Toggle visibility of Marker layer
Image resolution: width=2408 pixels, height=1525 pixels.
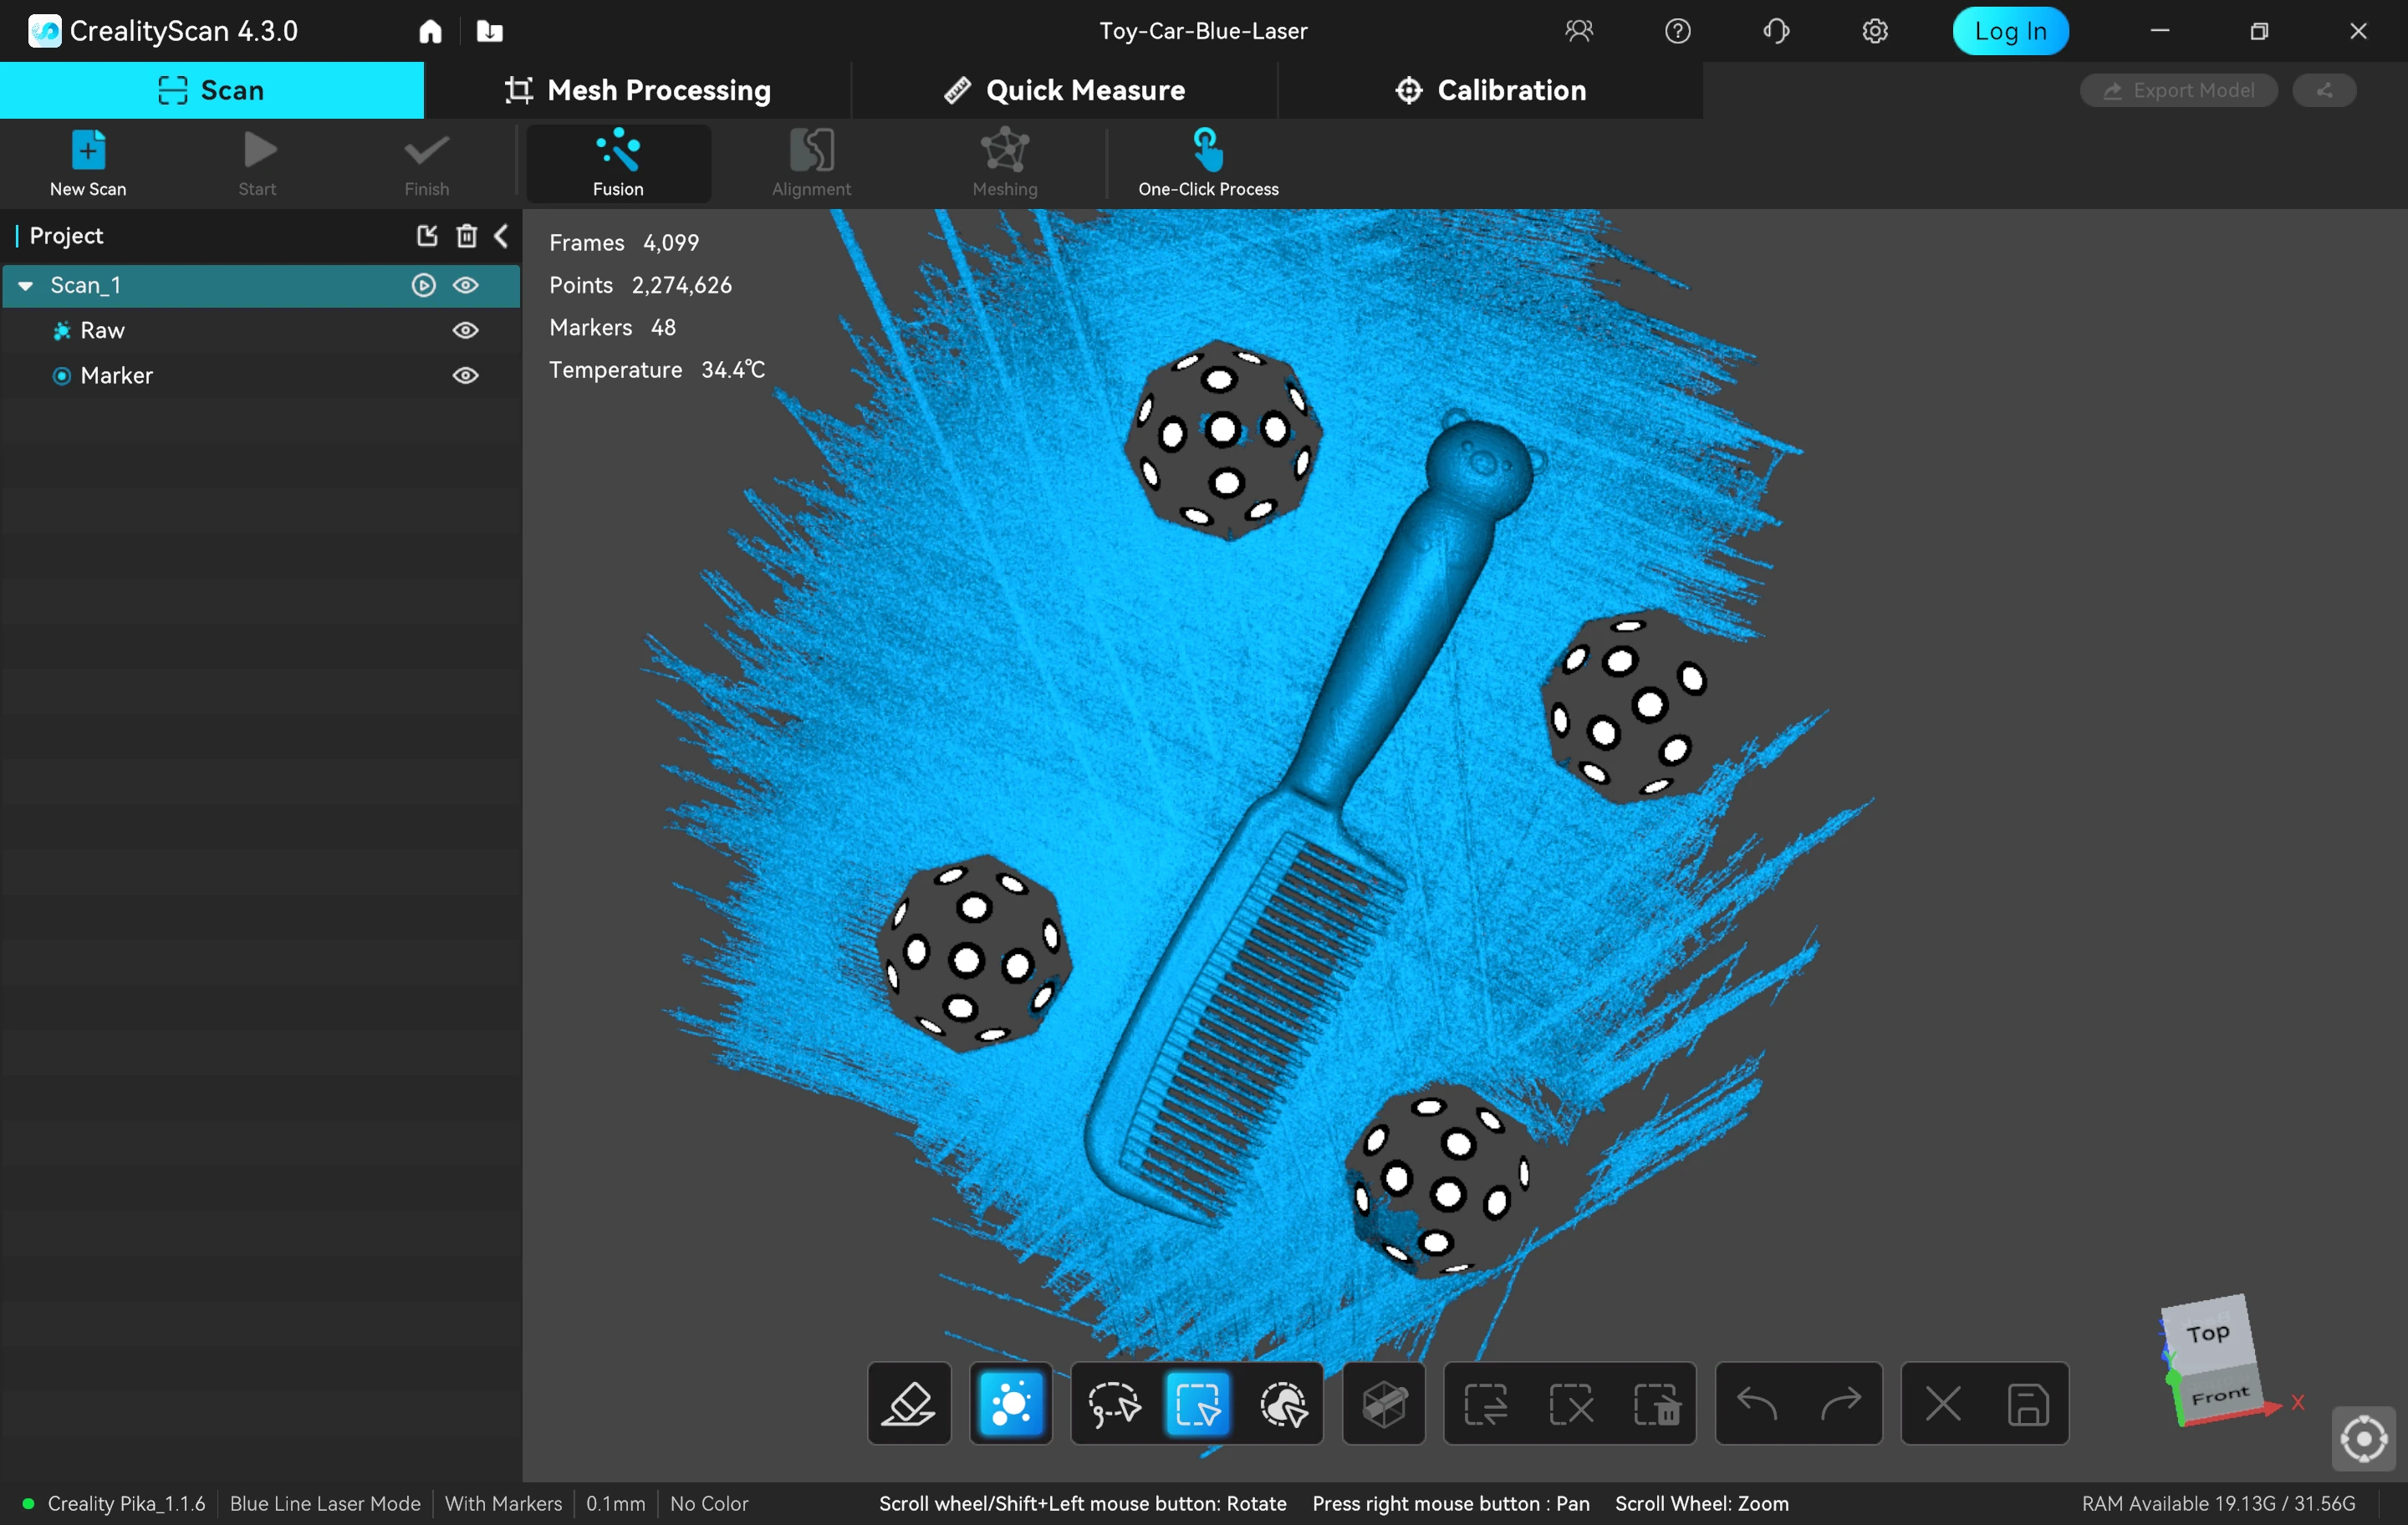(466, 376)
